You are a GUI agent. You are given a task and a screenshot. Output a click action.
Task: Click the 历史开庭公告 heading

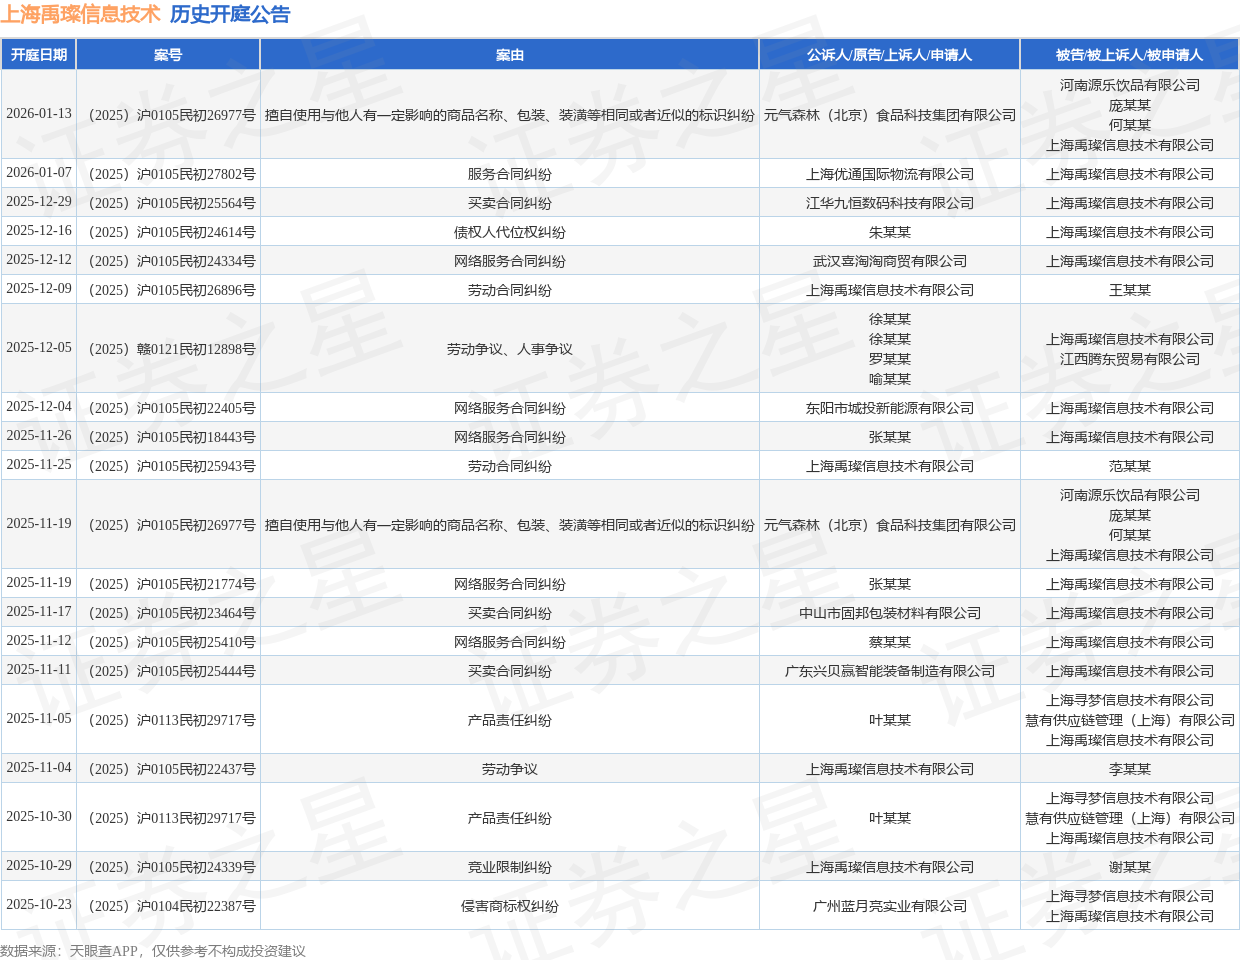point(230,14)
